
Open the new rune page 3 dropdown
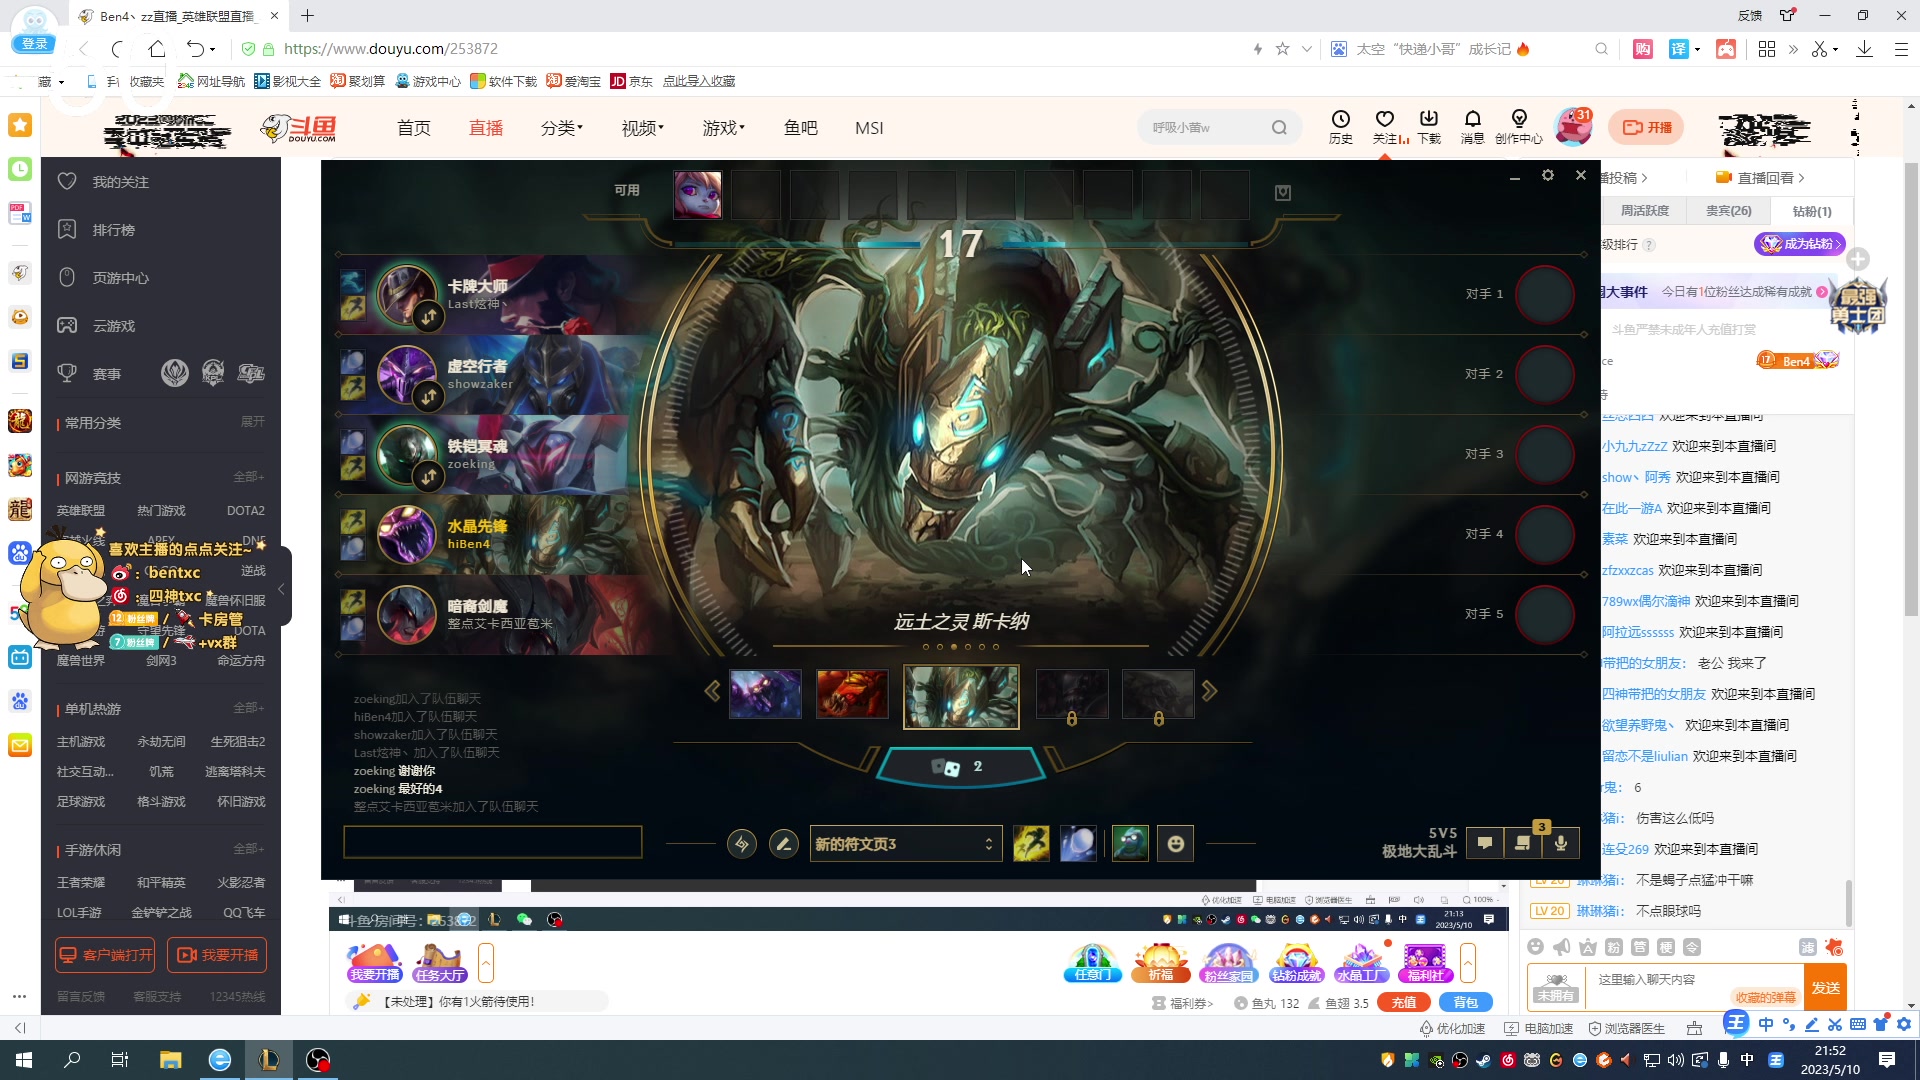[x=905, y=844]
